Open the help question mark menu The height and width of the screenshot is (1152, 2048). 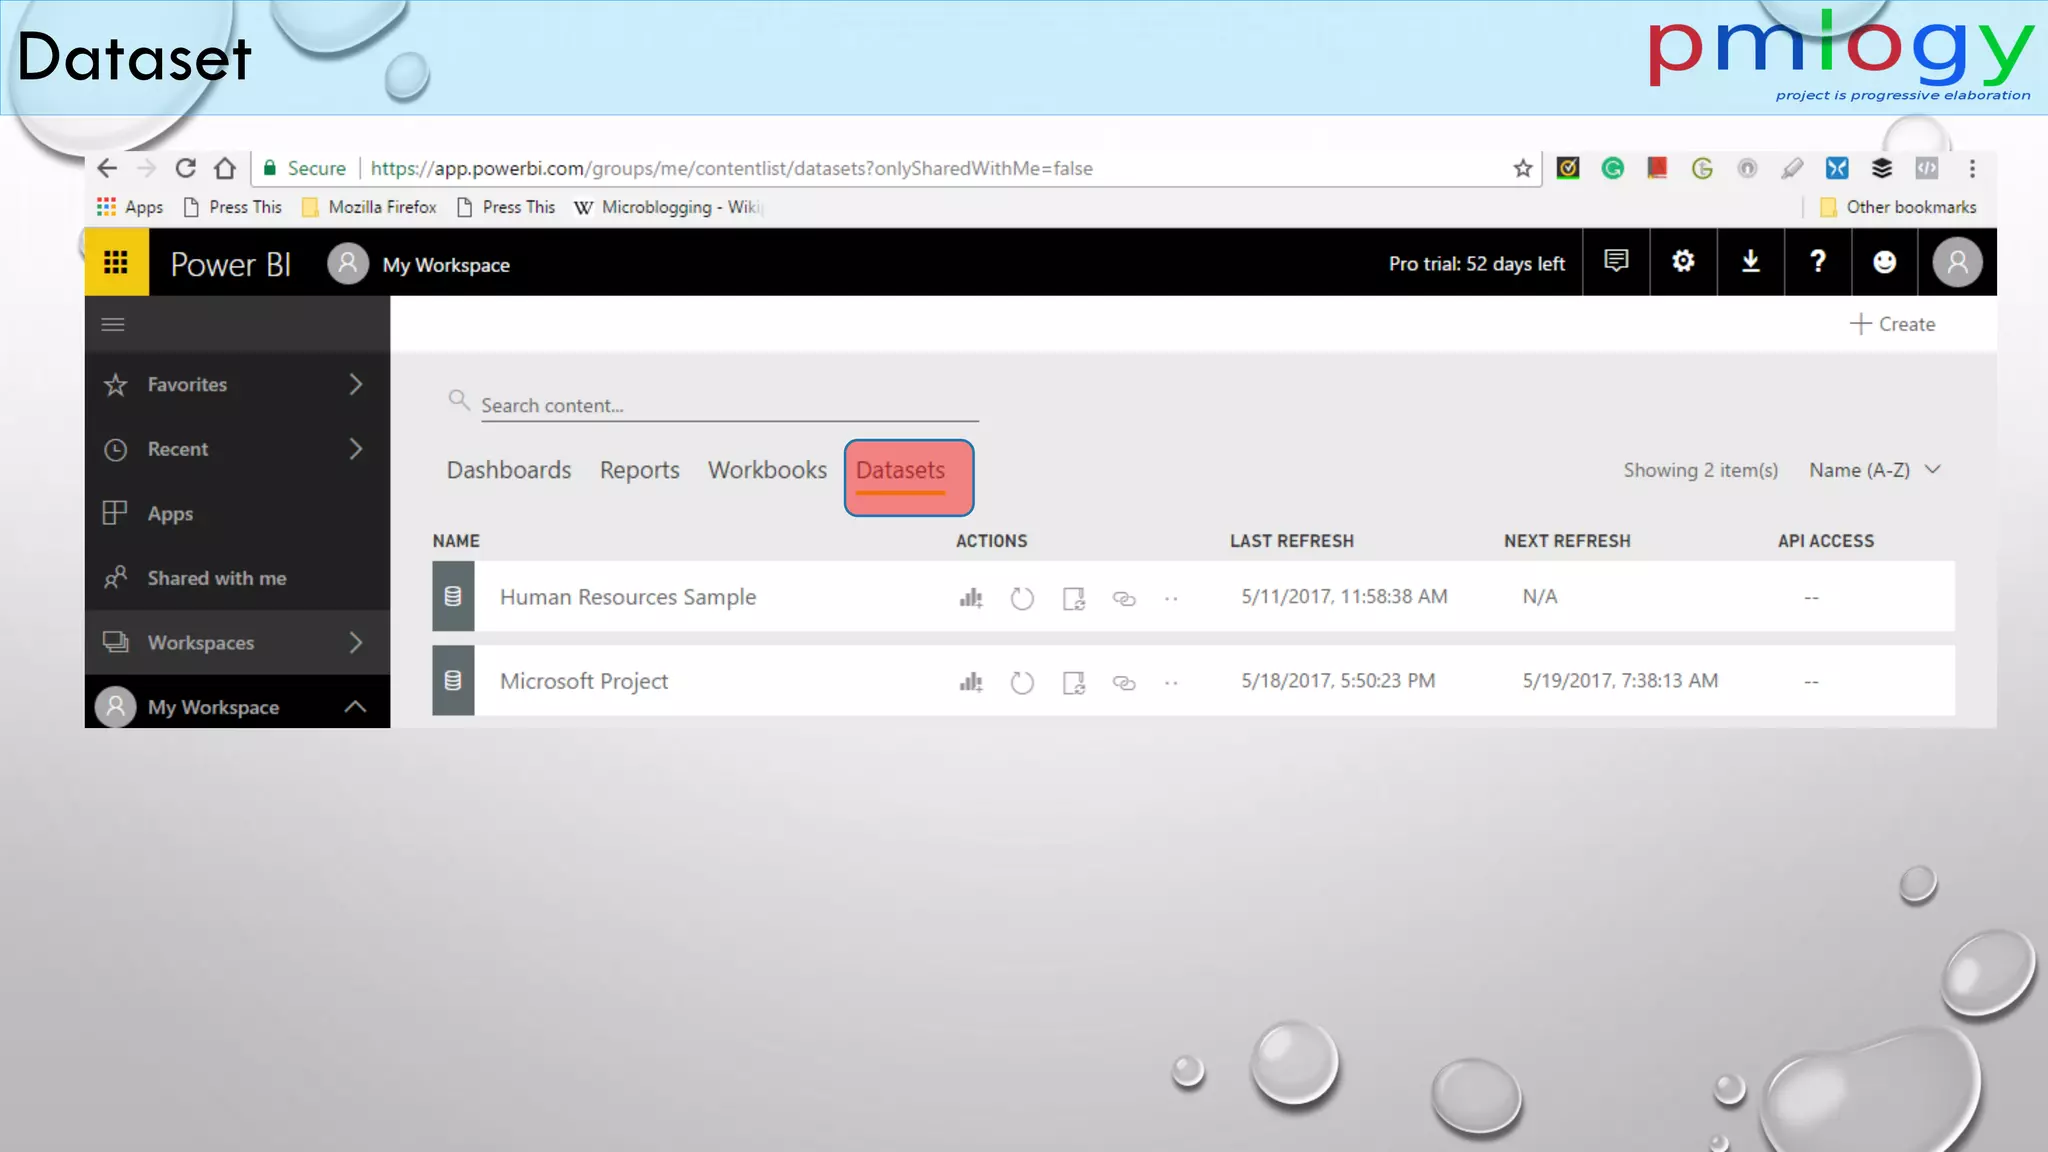coord(1817,262)
